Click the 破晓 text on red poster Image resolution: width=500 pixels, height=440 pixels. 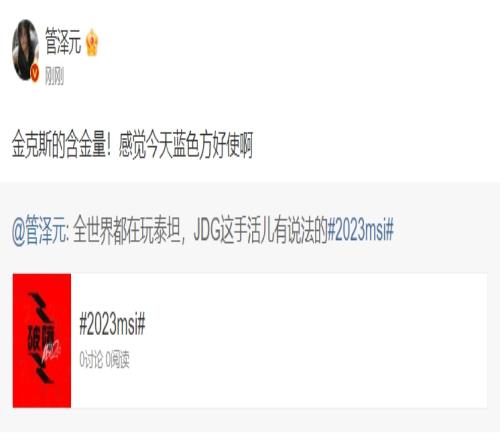click(x=39, y=338)
